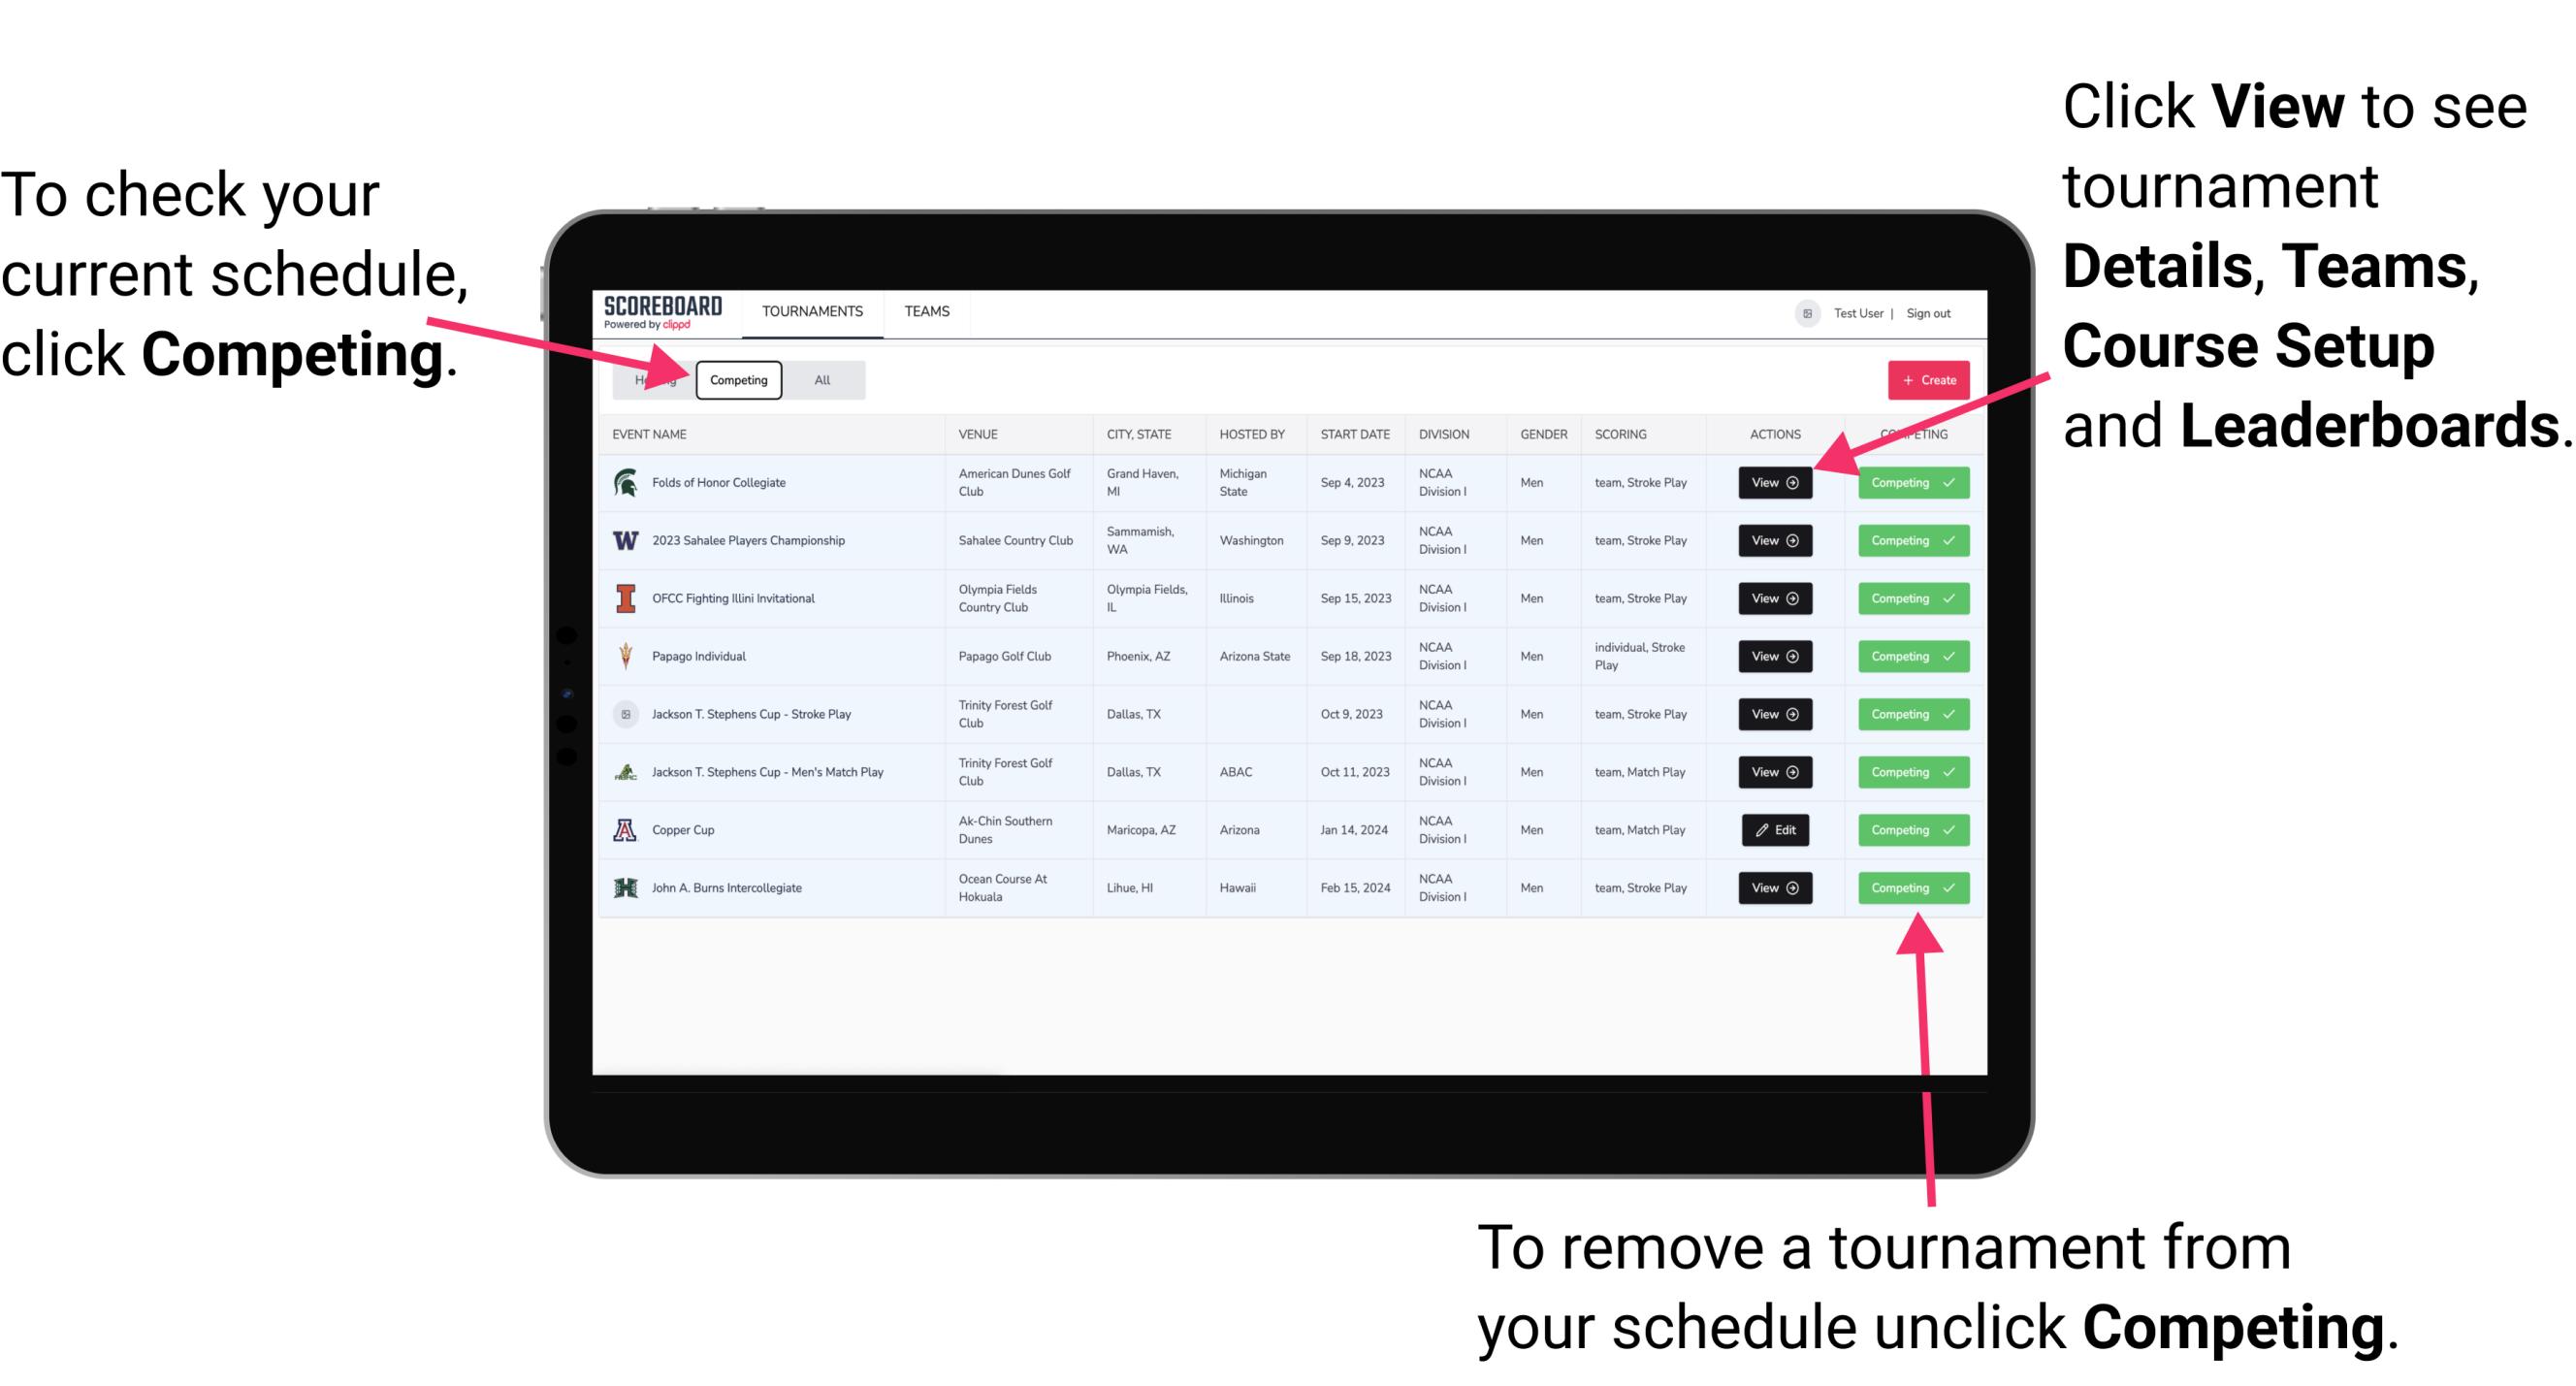This screenshot has height=1386, width=2576.
Task: Select the Competing filter tab
Action: pyautogui.click(x=735, y=380)
